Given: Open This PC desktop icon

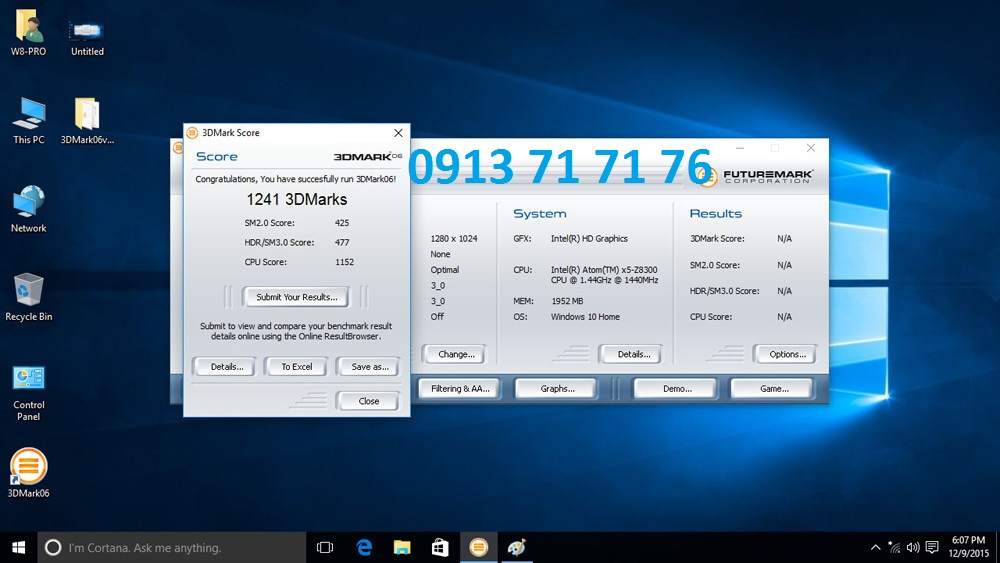Looking at the screenshot, I should click(x=29, y=121).
